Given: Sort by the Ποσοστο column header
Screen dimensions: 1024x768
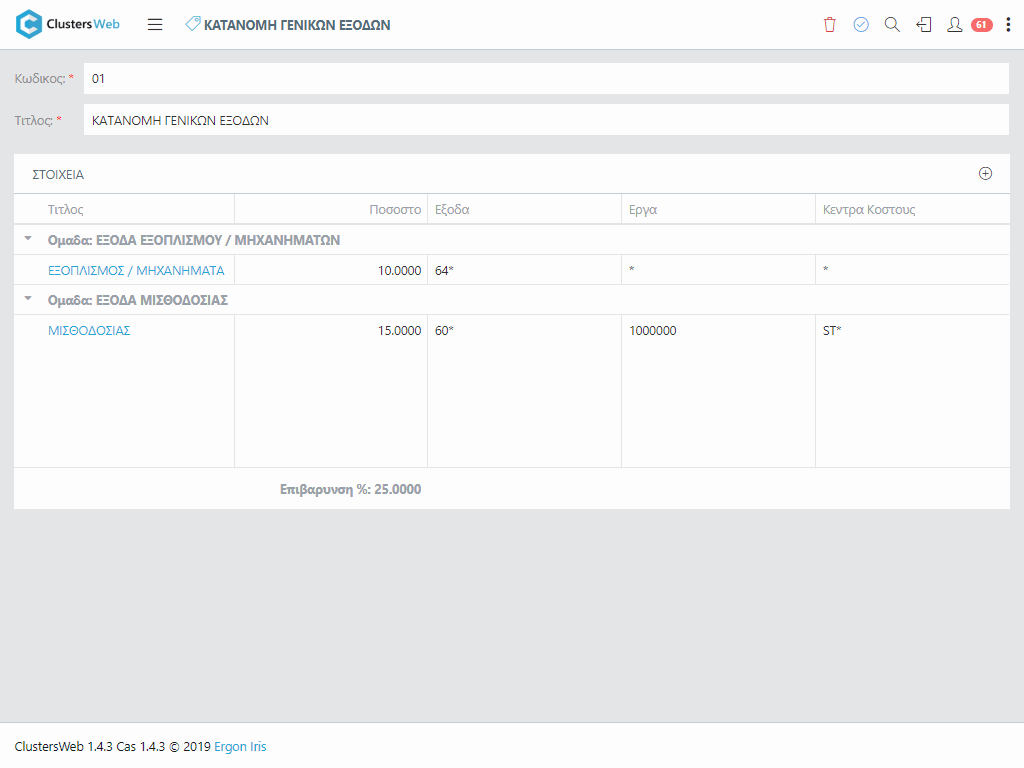Looking at the screenshot, I should coord(395,210).
